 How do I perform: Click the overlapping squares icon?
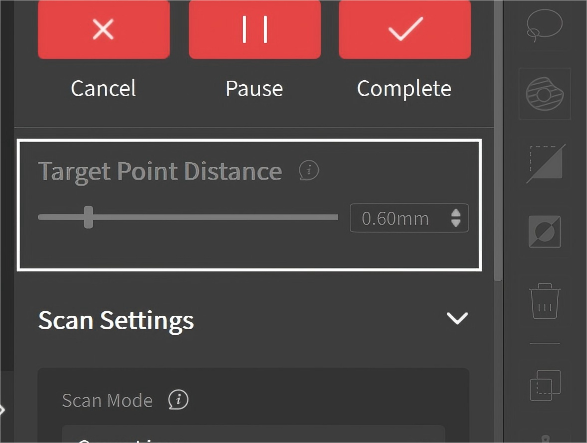coord(545,385)
